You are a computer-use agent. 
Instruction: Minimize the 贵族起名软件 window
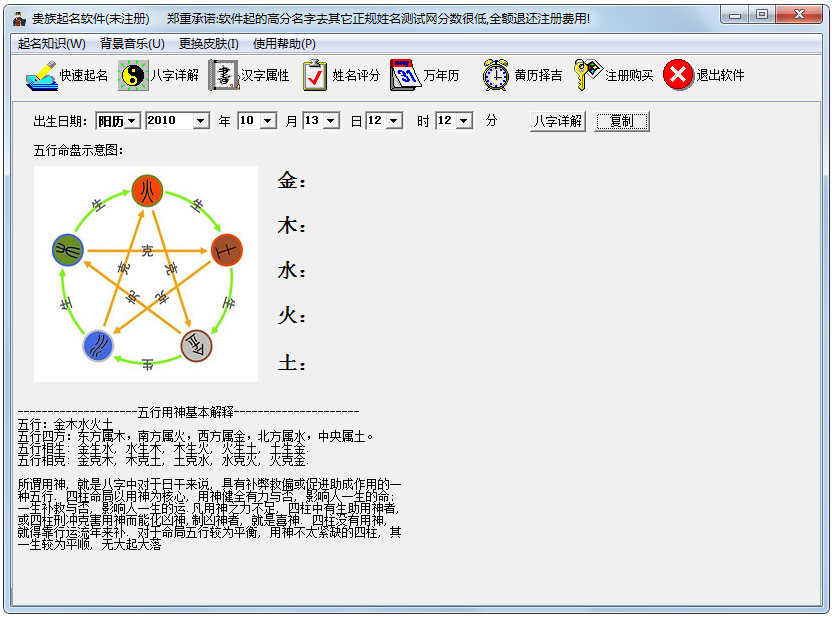735,15
